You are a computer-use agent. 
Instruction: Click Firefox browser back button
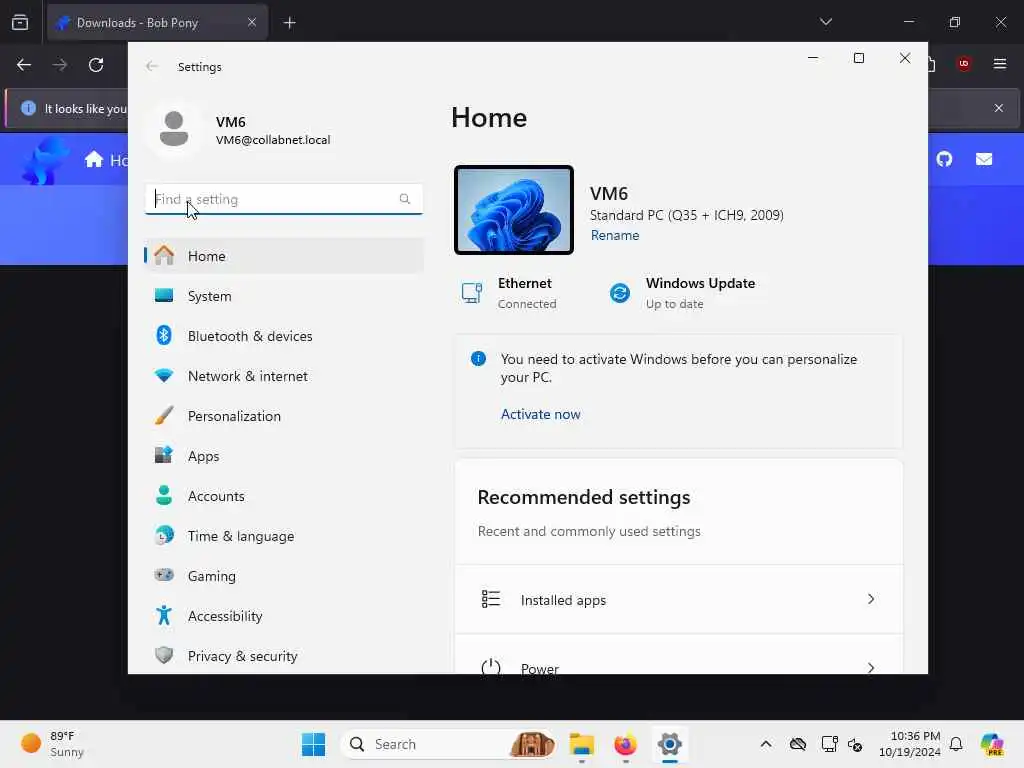click(24, 65)
